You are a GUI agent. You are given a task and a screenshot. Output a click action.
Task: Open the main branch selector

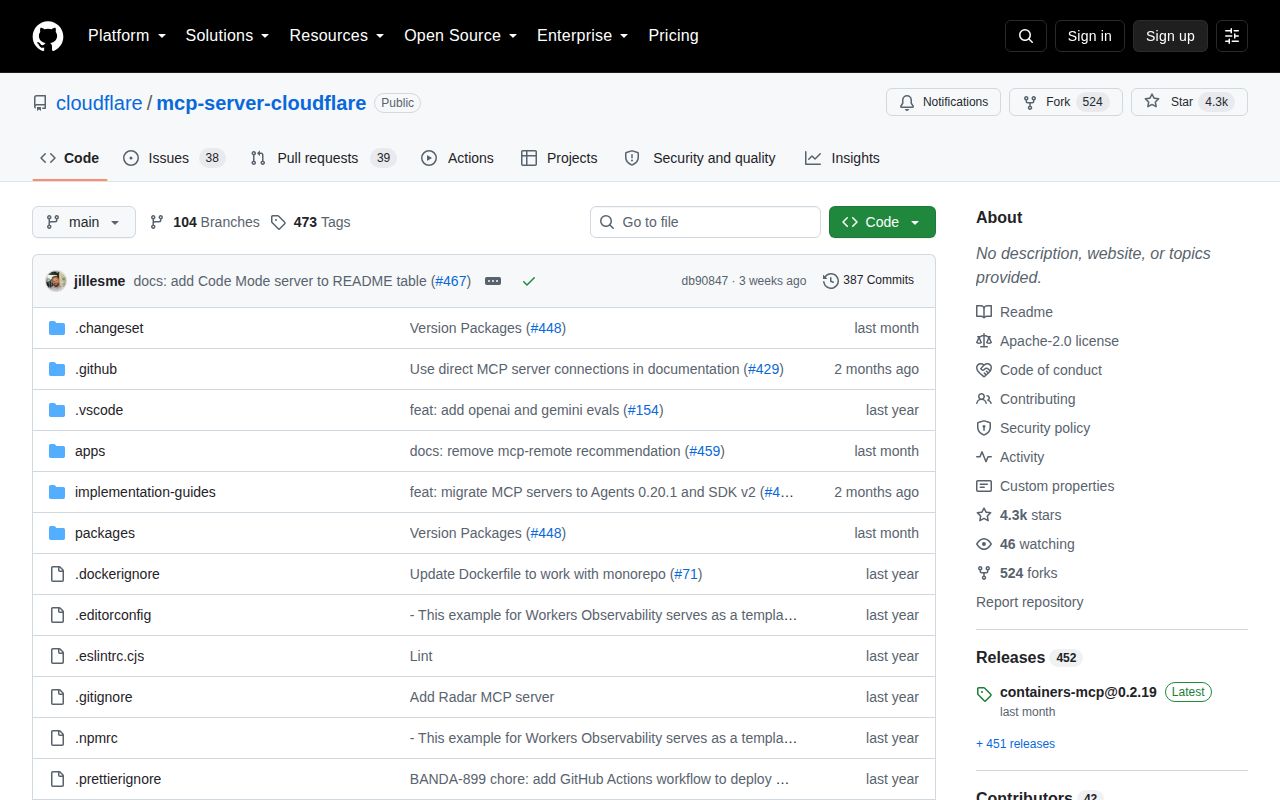point(84,222)
